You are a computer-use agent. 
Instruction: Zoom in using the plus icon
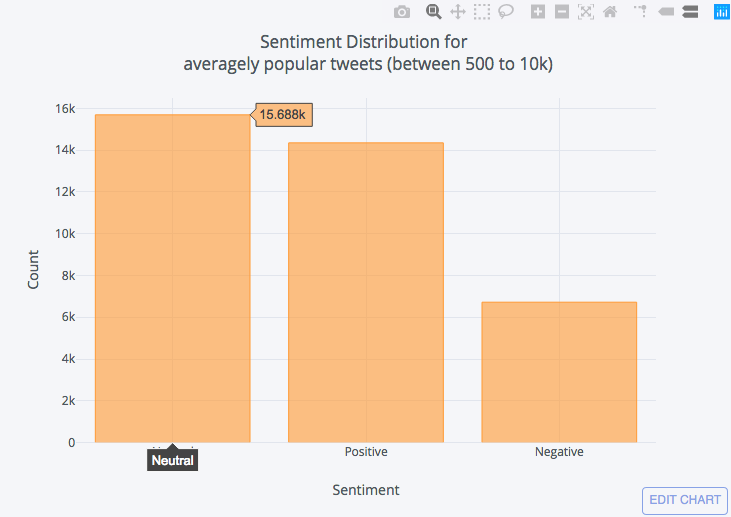coord(538,12)
